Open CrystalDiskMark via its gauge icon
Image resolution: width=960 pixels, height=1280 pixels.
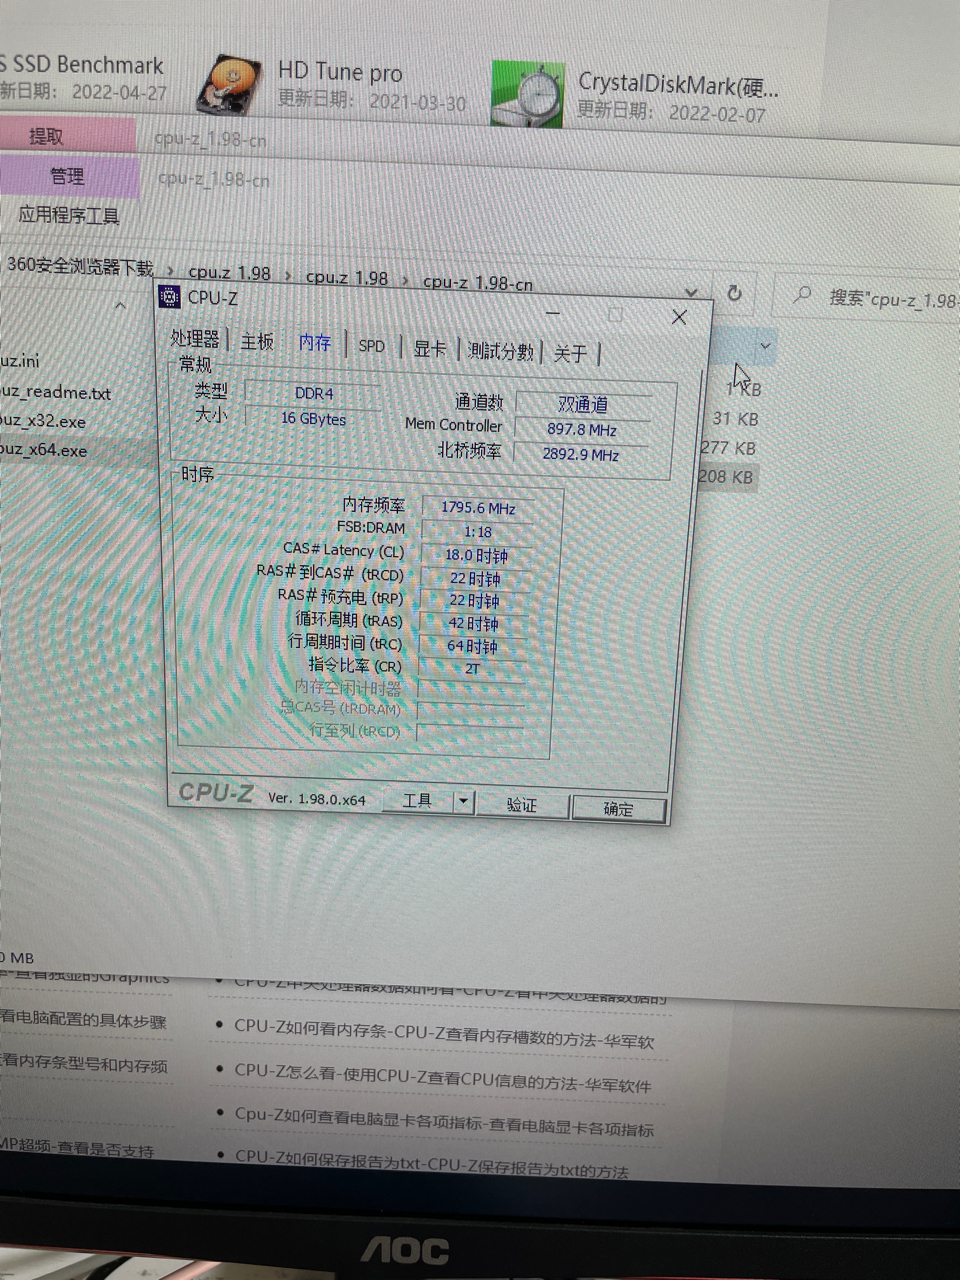(528, 90)
